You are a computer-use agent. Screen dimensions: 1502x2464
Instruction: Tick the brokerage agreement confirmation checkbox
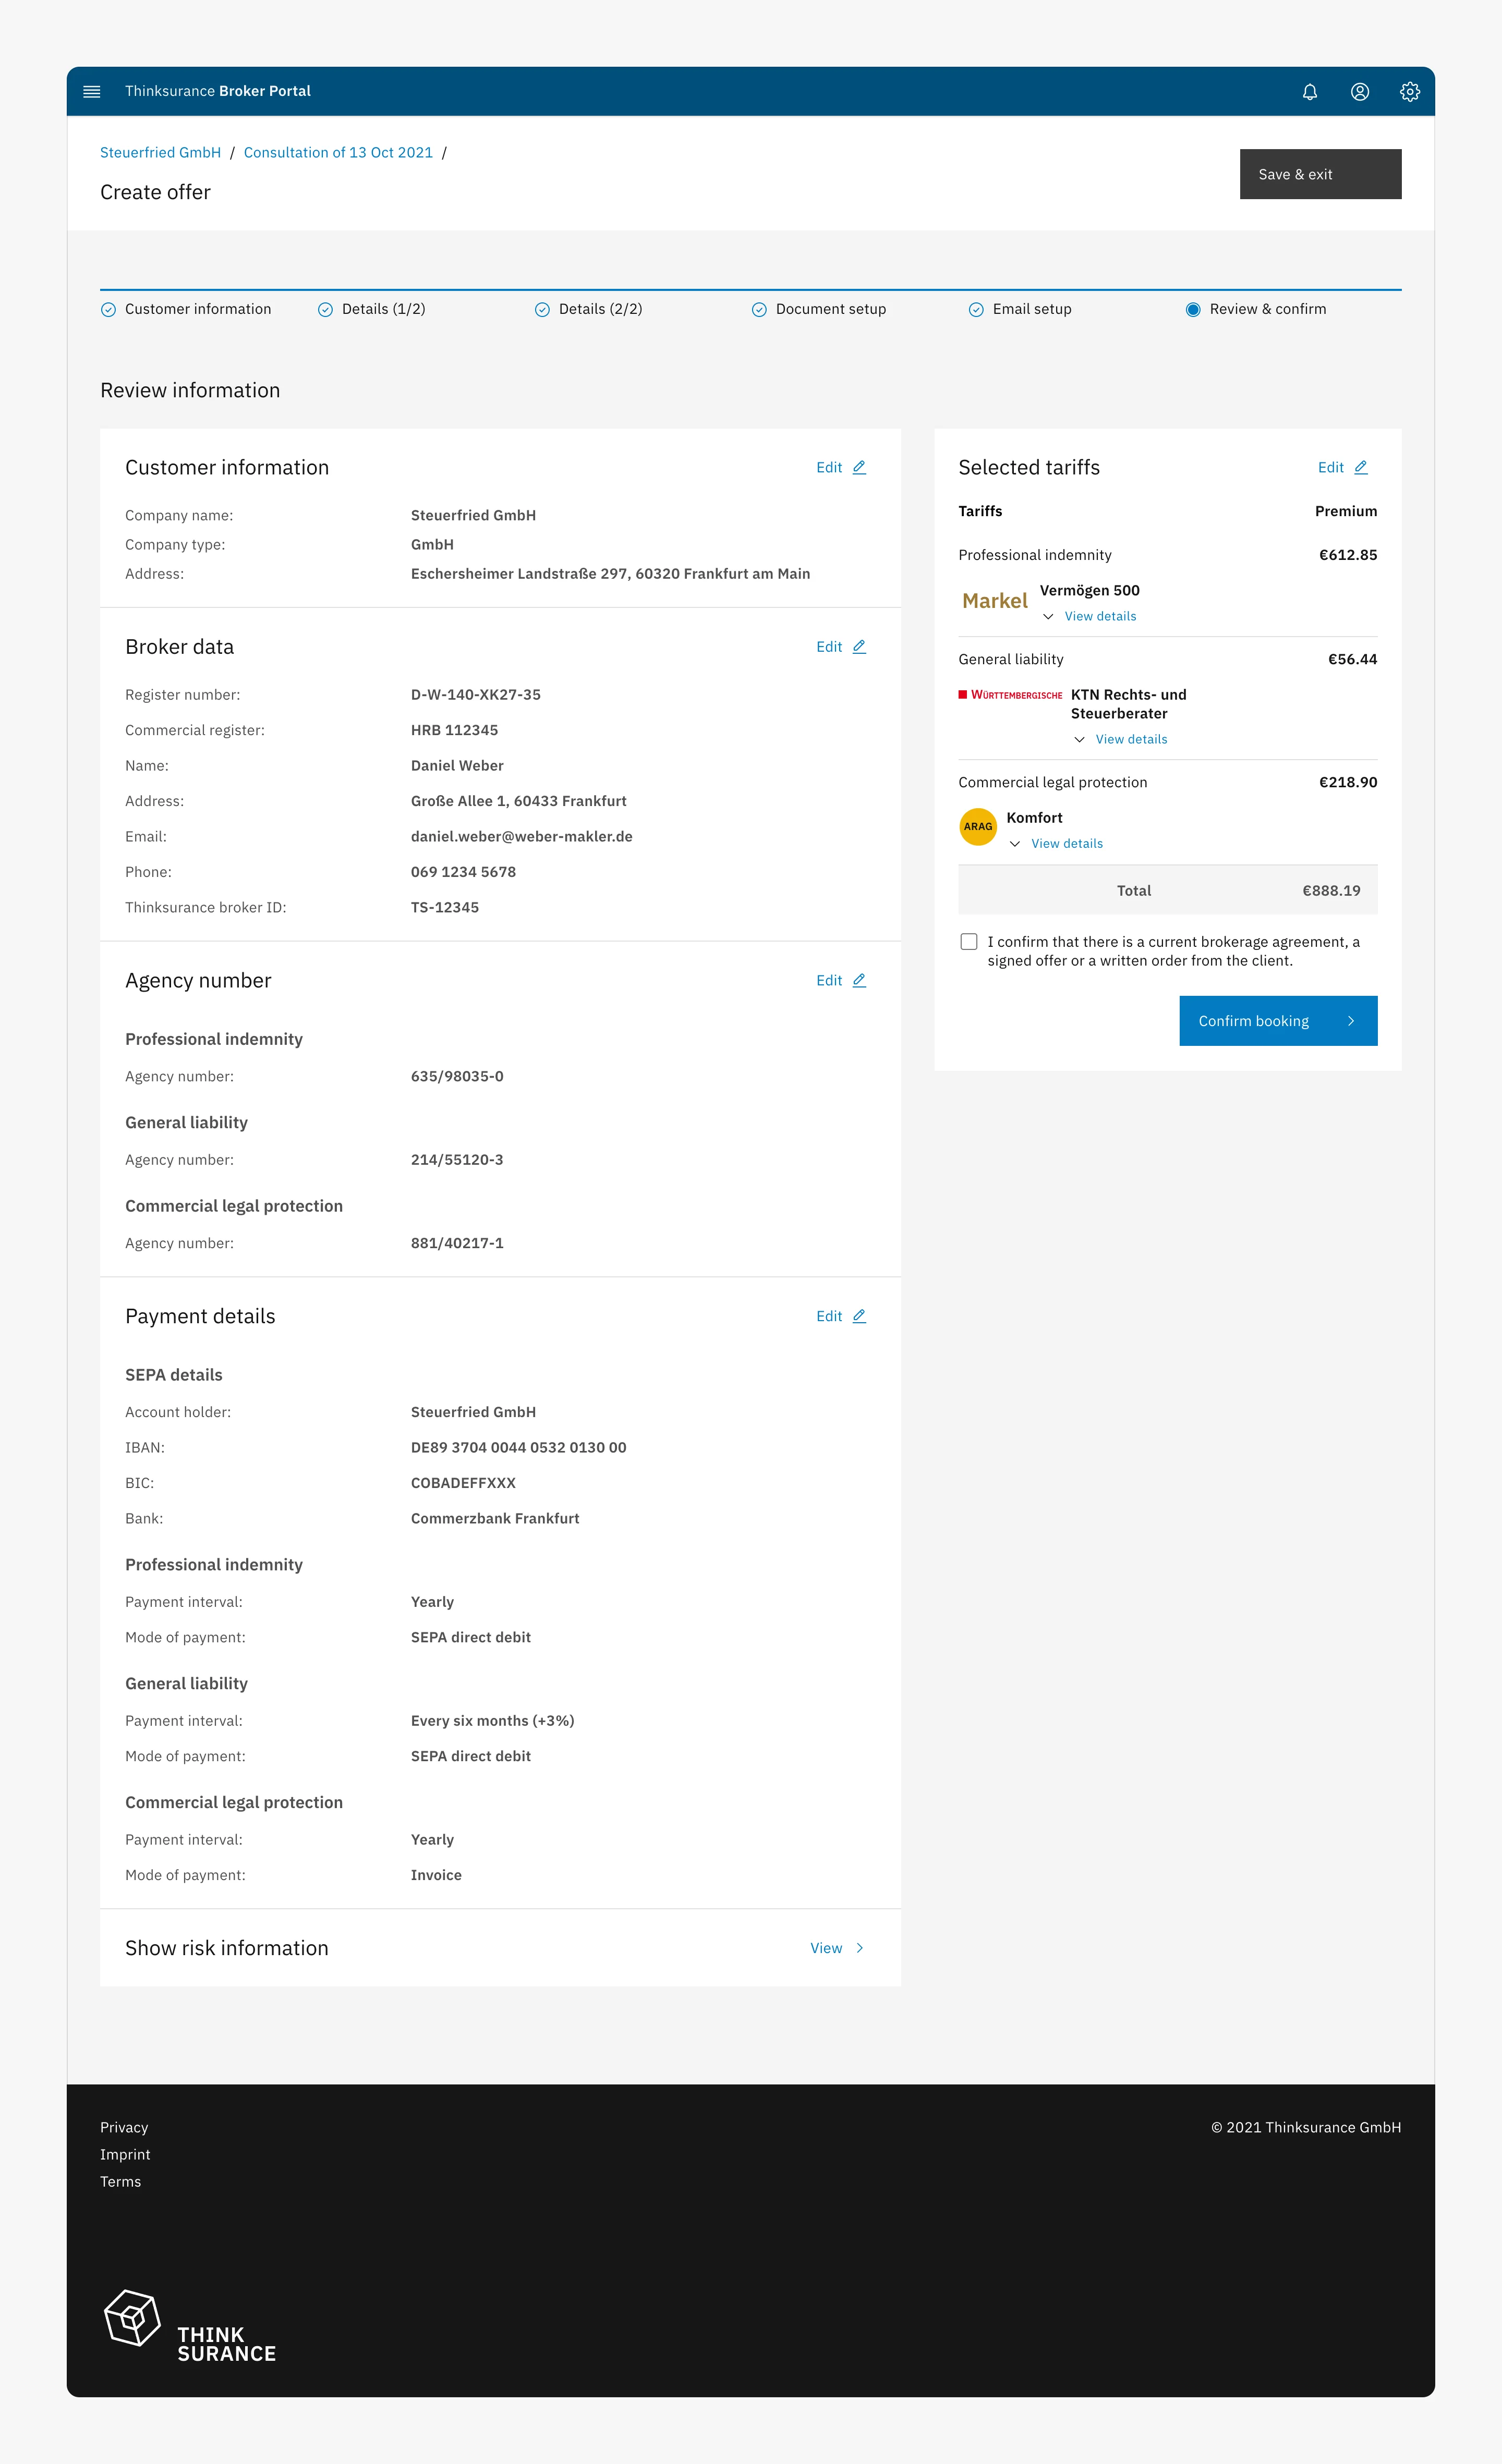coord(969,942)
